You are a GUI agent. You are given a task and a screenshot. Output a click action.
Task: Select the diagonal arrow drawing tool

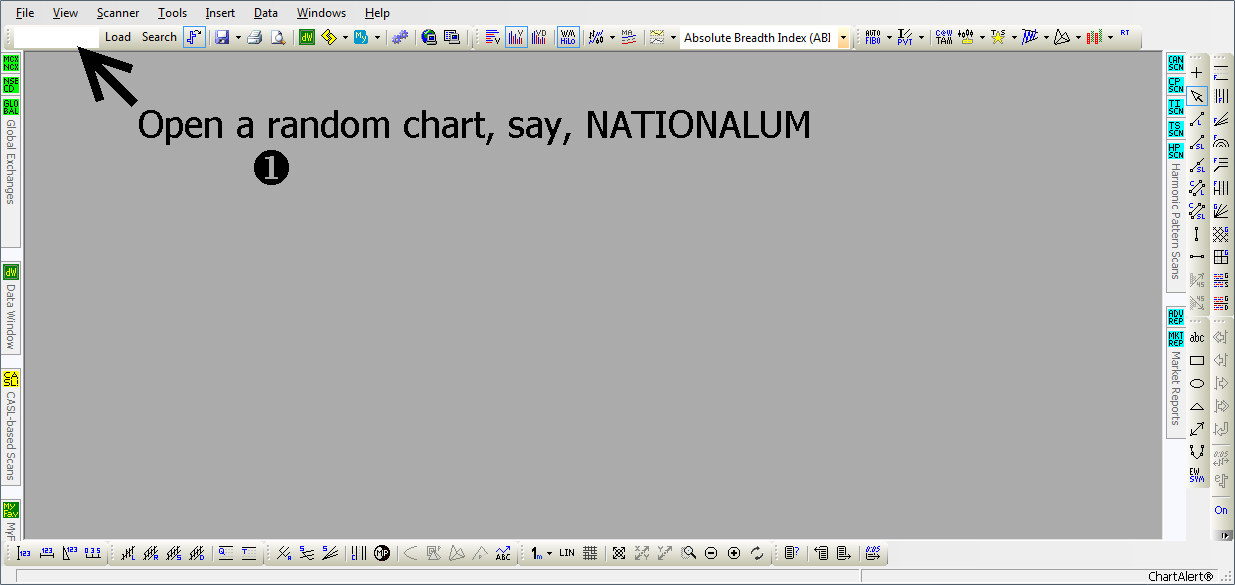coord(1197,429)
